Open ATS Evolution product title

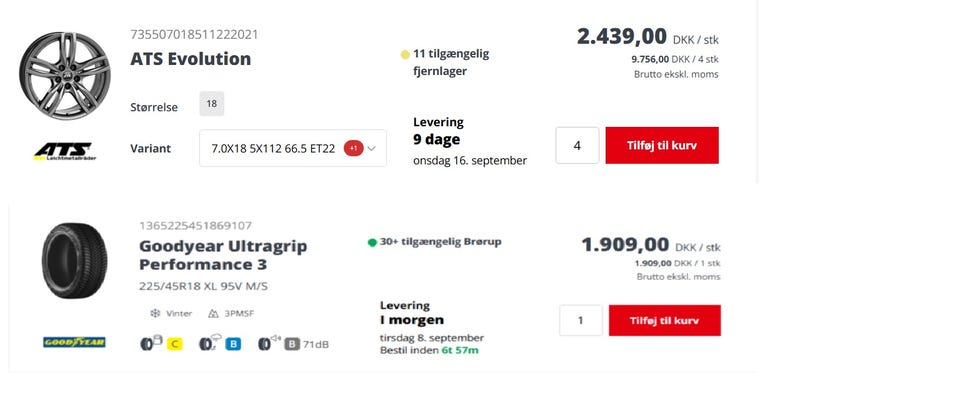click(x=190, y=59)
